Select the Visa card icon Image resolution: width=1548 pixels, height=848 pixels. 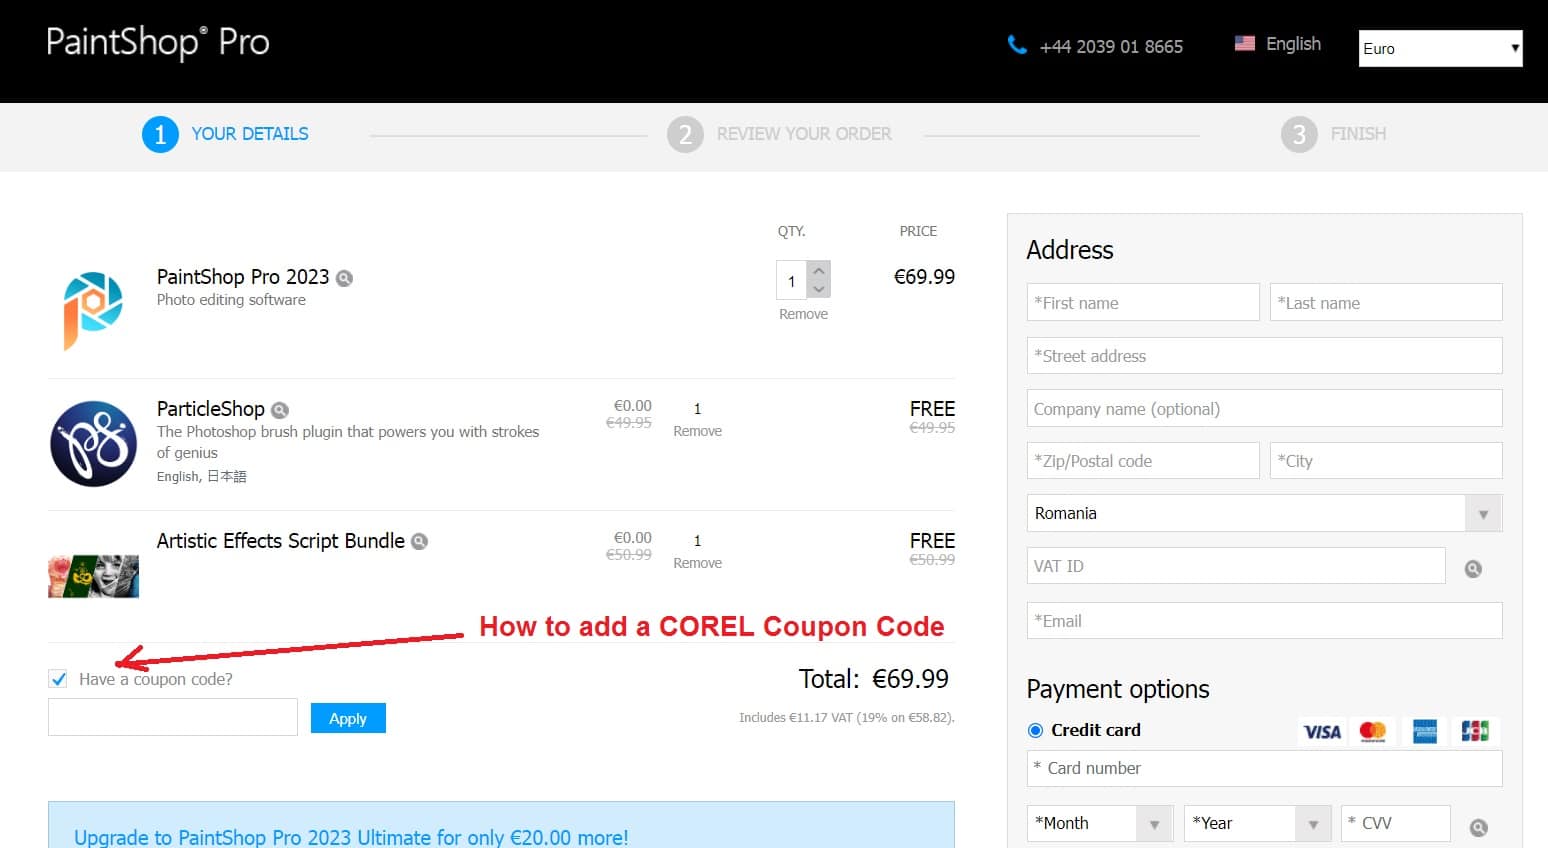pos(1322,731)
